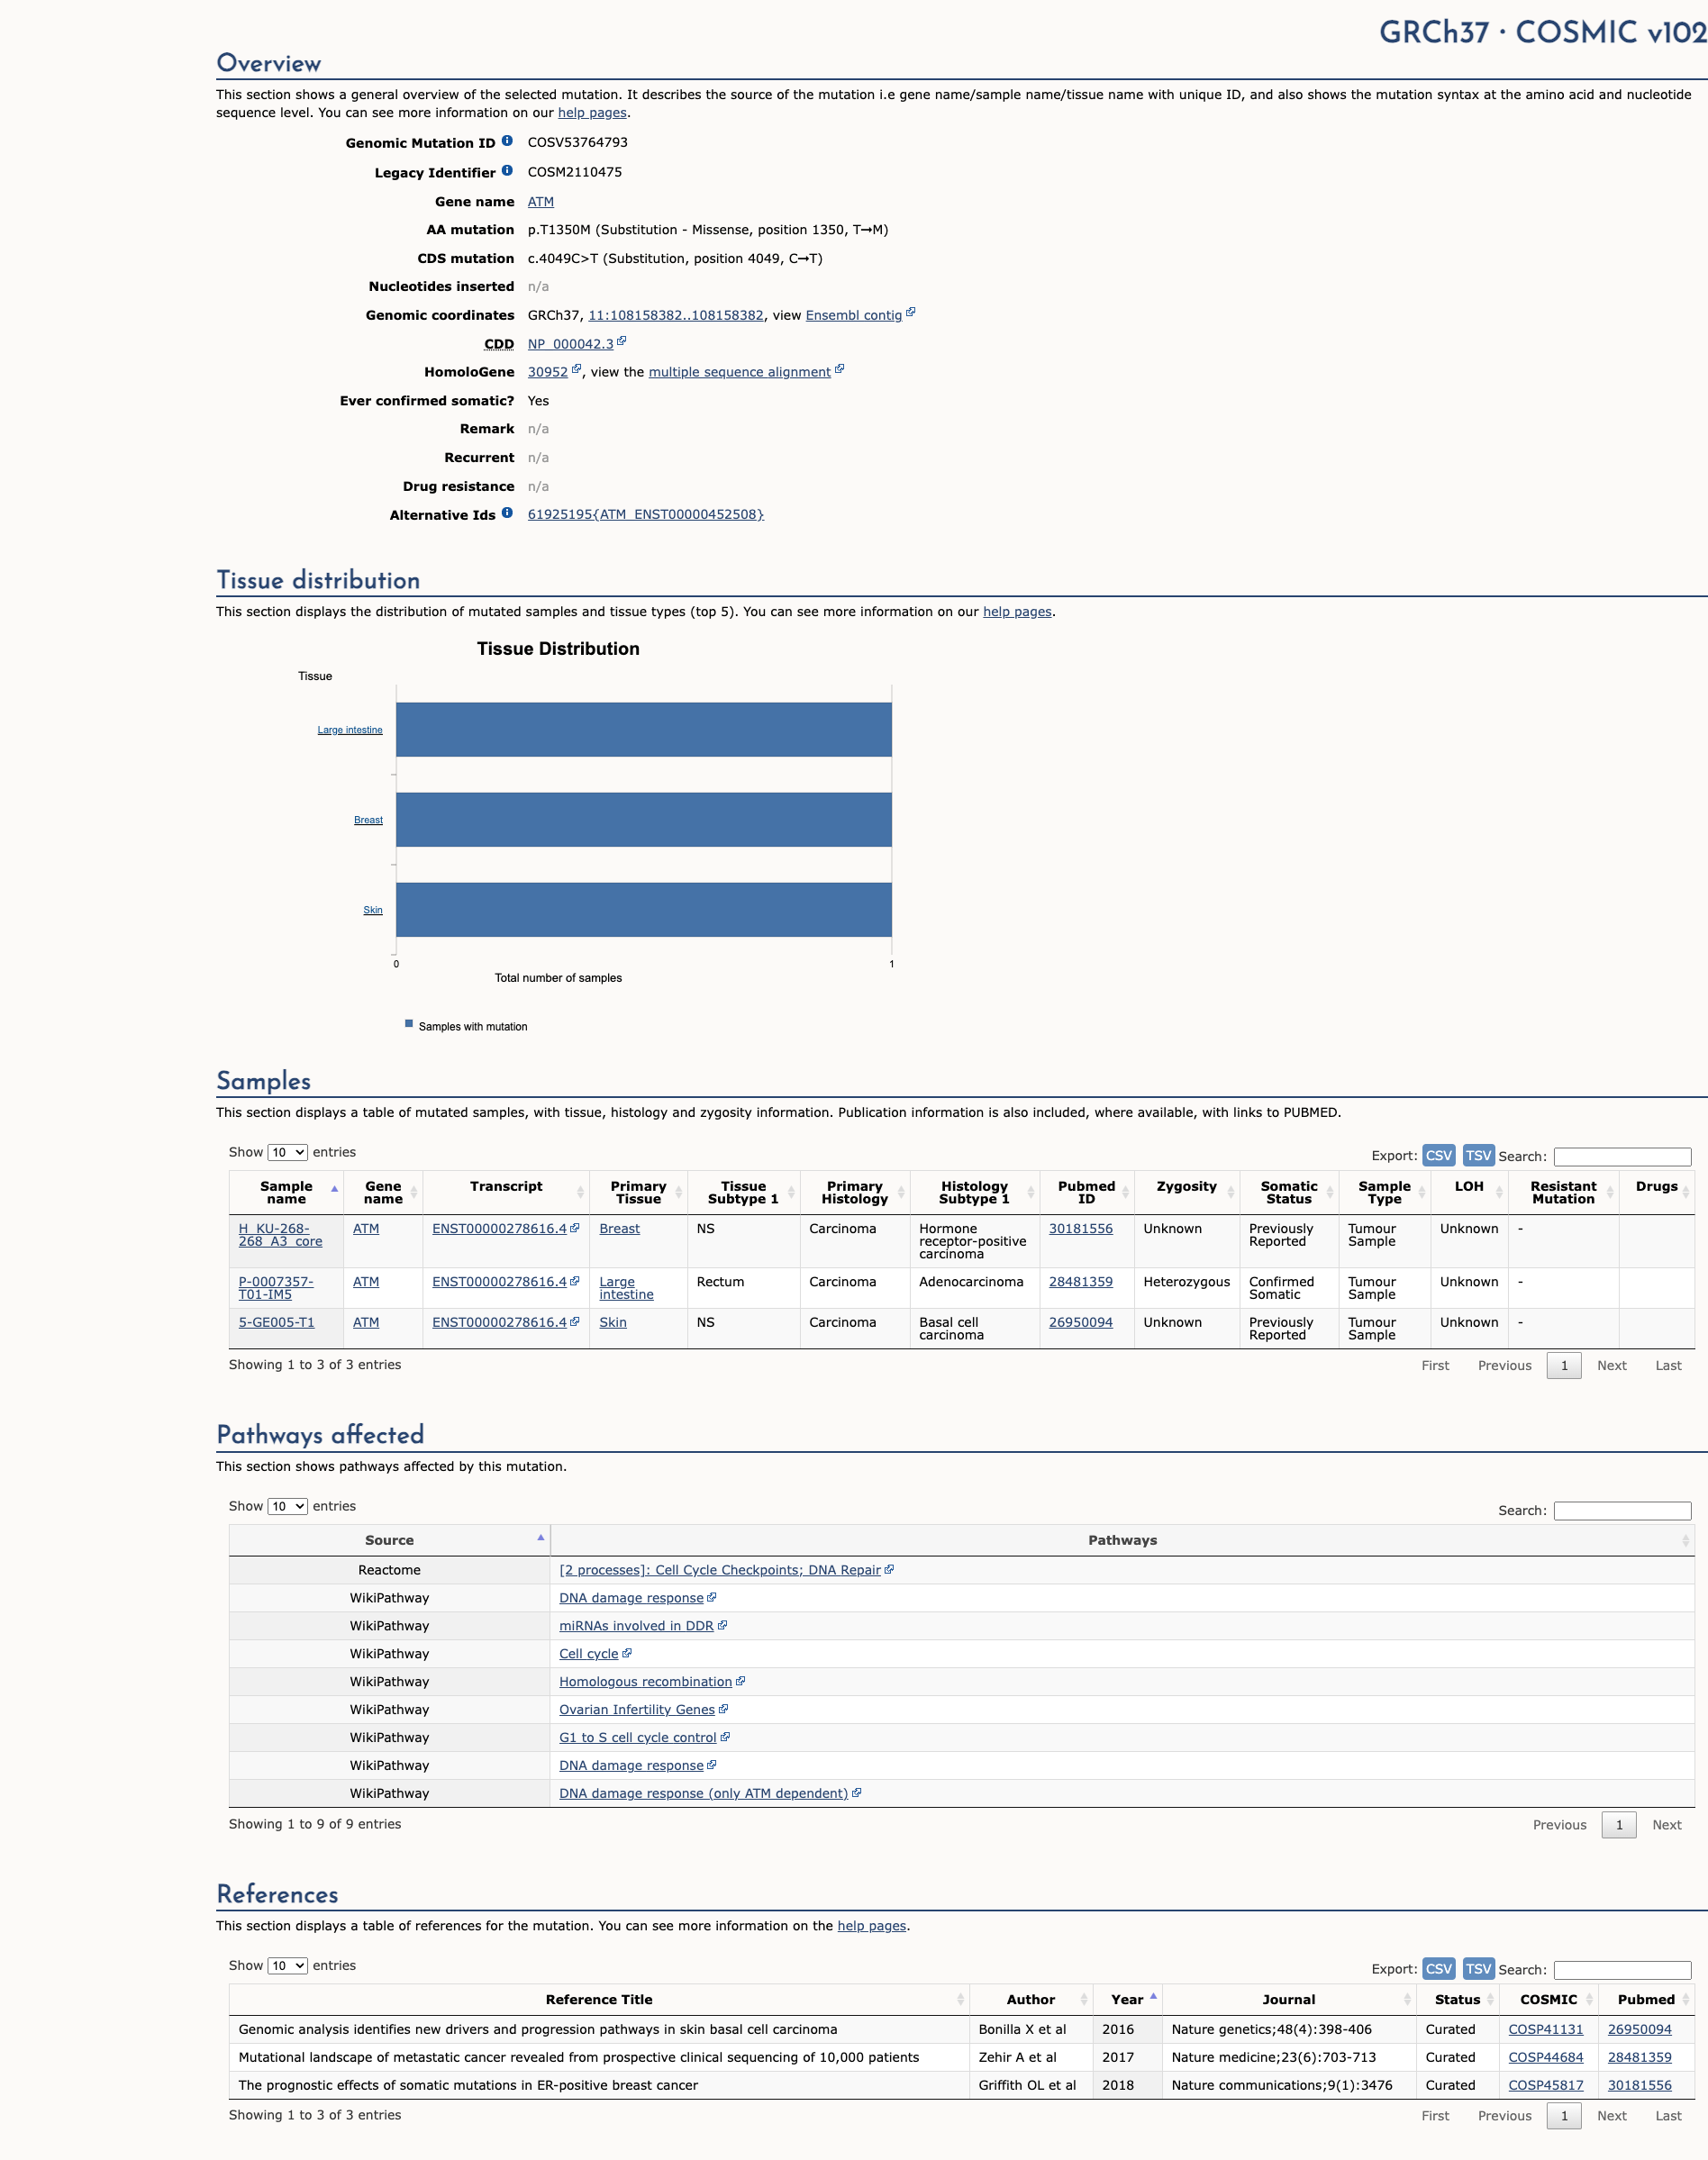The height and width of the screenshot is (2160, 1708).
Task: Sort Samples table by Transcript column
Action: (506, 1192)
